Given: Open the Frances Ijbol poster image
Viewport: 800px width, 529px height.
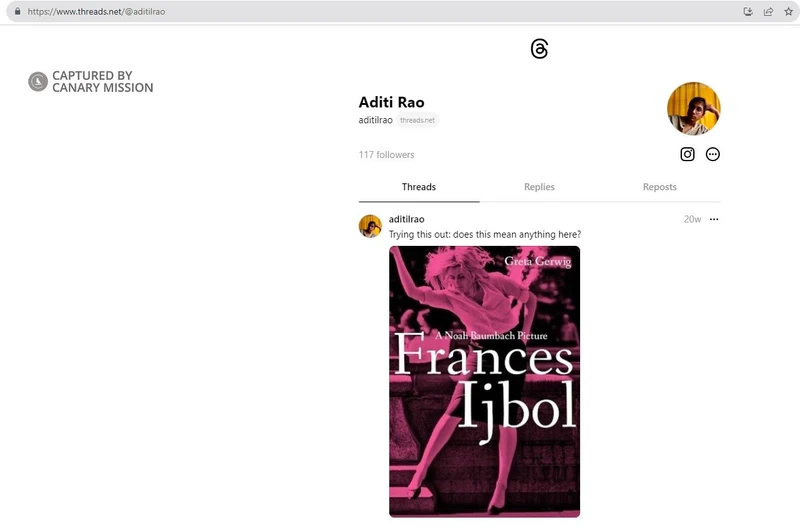Looking at the screenshot, I should click(484, 382).
